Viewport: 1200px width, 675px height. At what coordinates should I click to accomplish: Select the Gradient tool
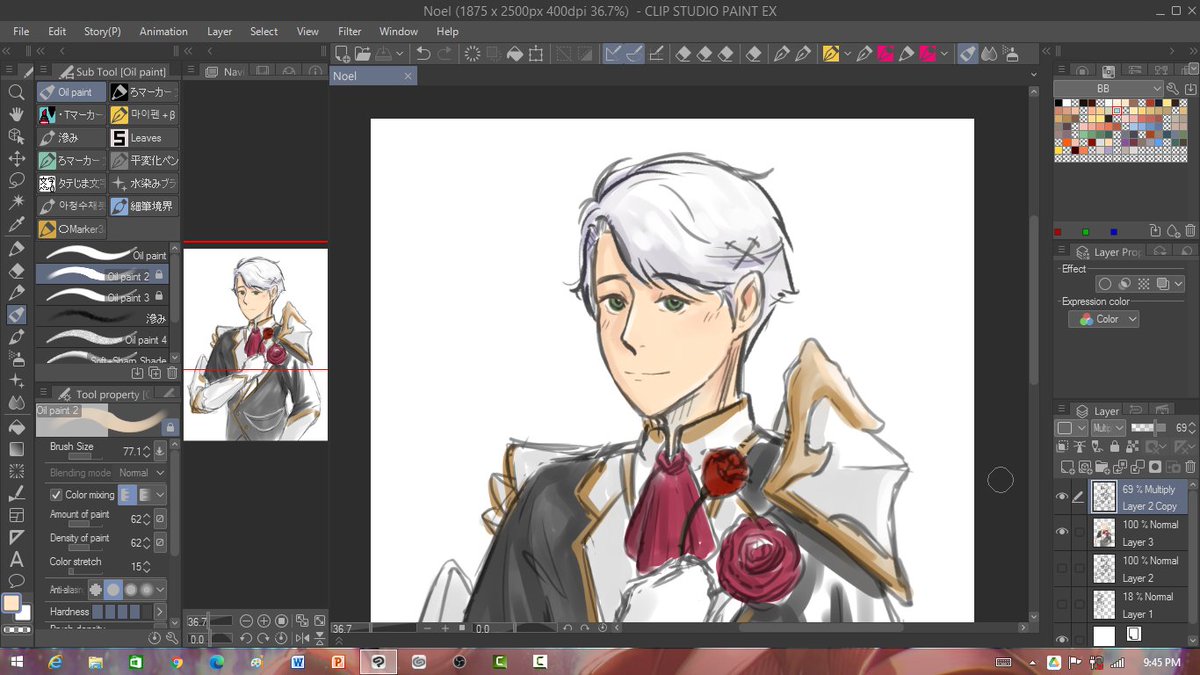click(x=16, y=448)
